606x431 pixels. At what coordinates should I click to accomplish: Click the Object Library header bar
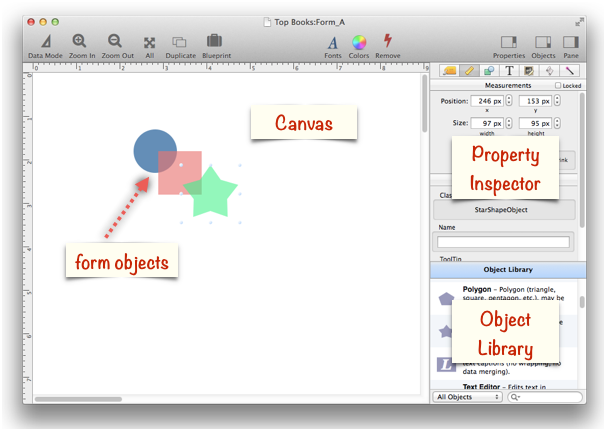(508, 270)
